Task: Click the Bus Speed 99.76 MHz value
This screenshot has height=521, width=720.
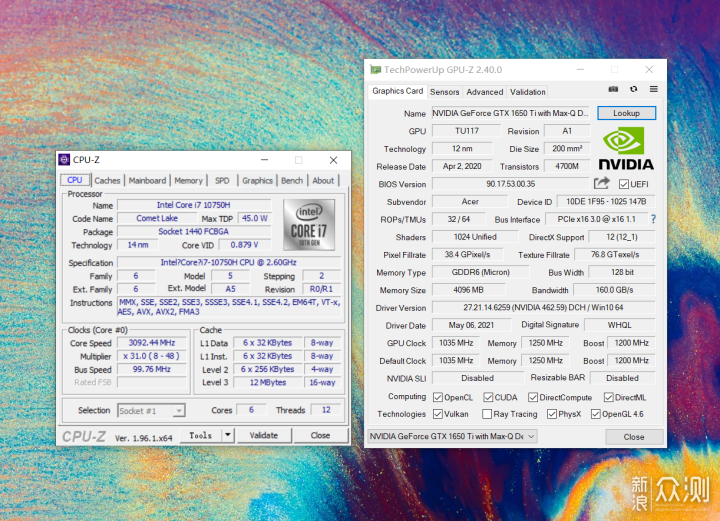Action: coord(152,370)
